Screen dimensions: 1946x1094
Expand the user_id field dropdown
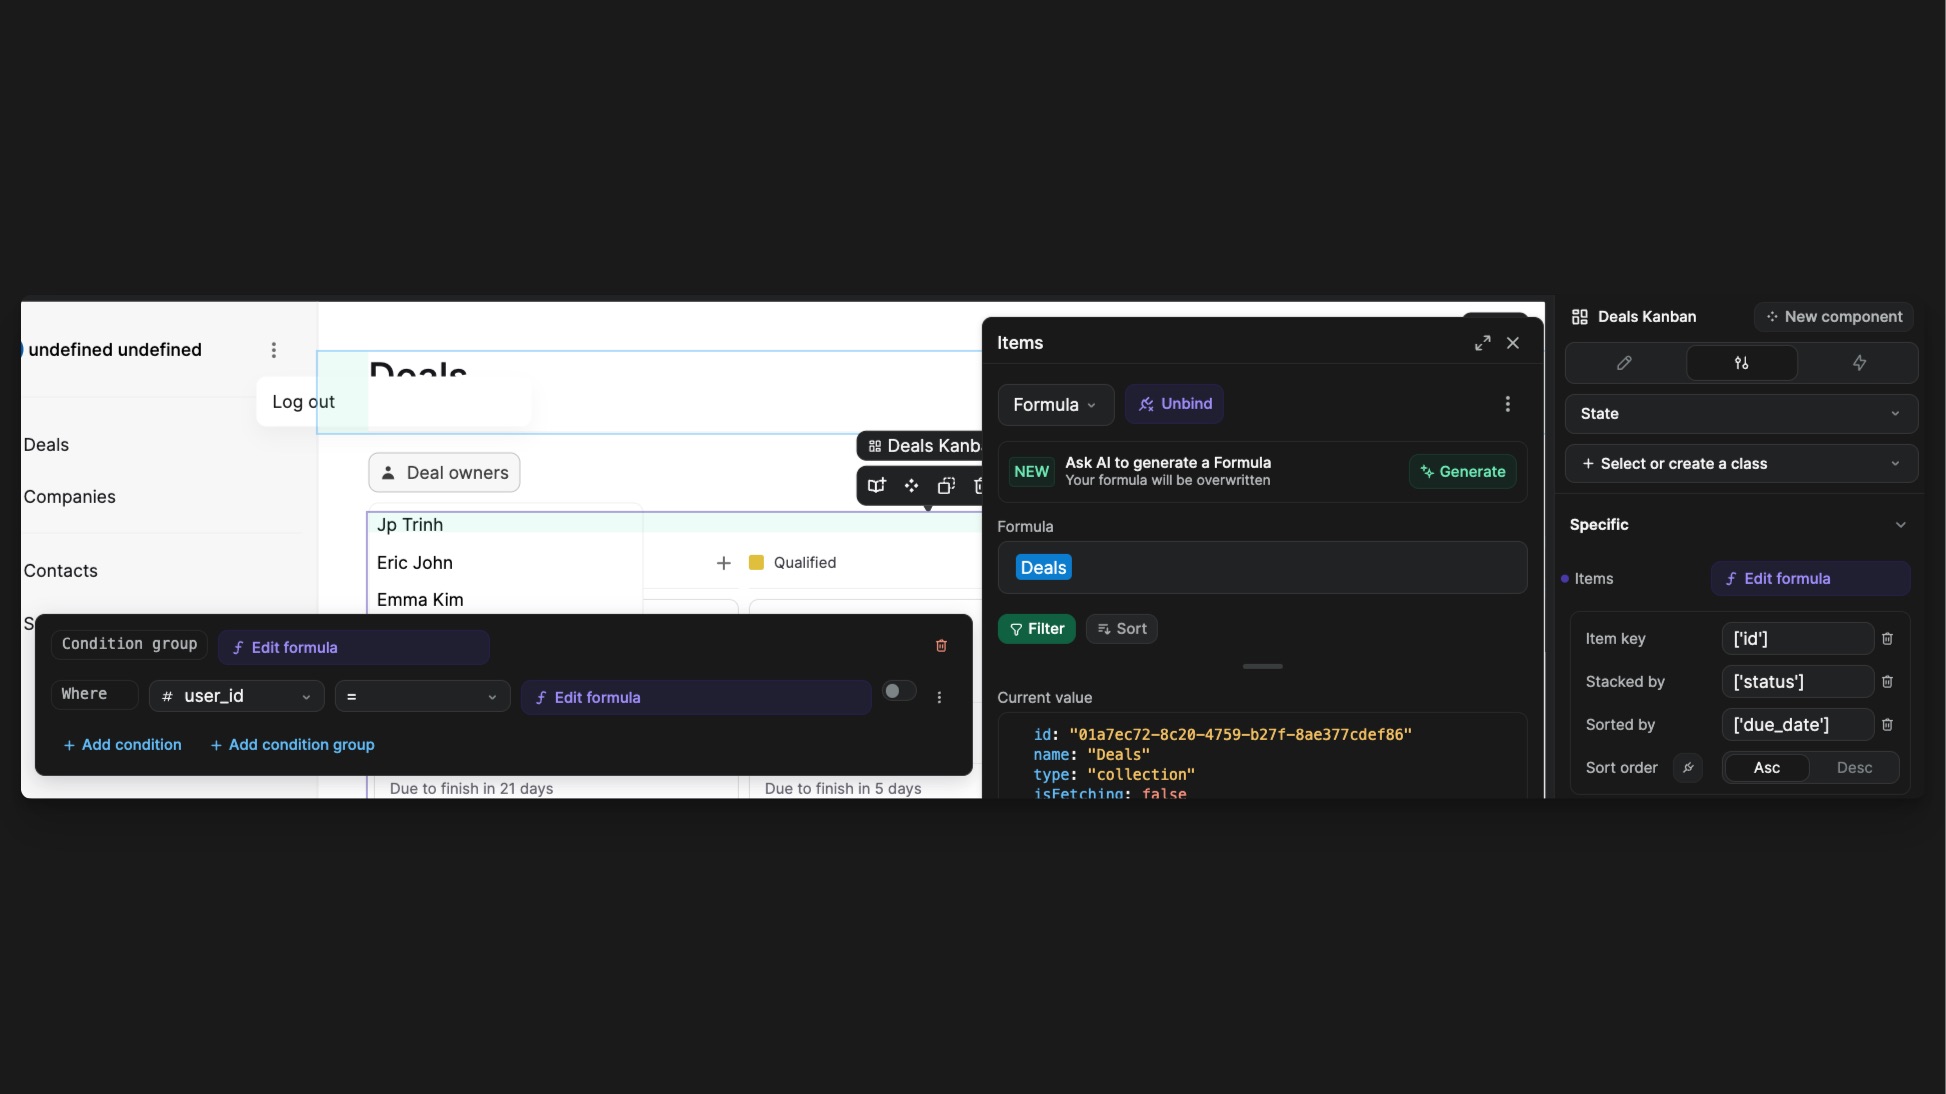[306, 696]
